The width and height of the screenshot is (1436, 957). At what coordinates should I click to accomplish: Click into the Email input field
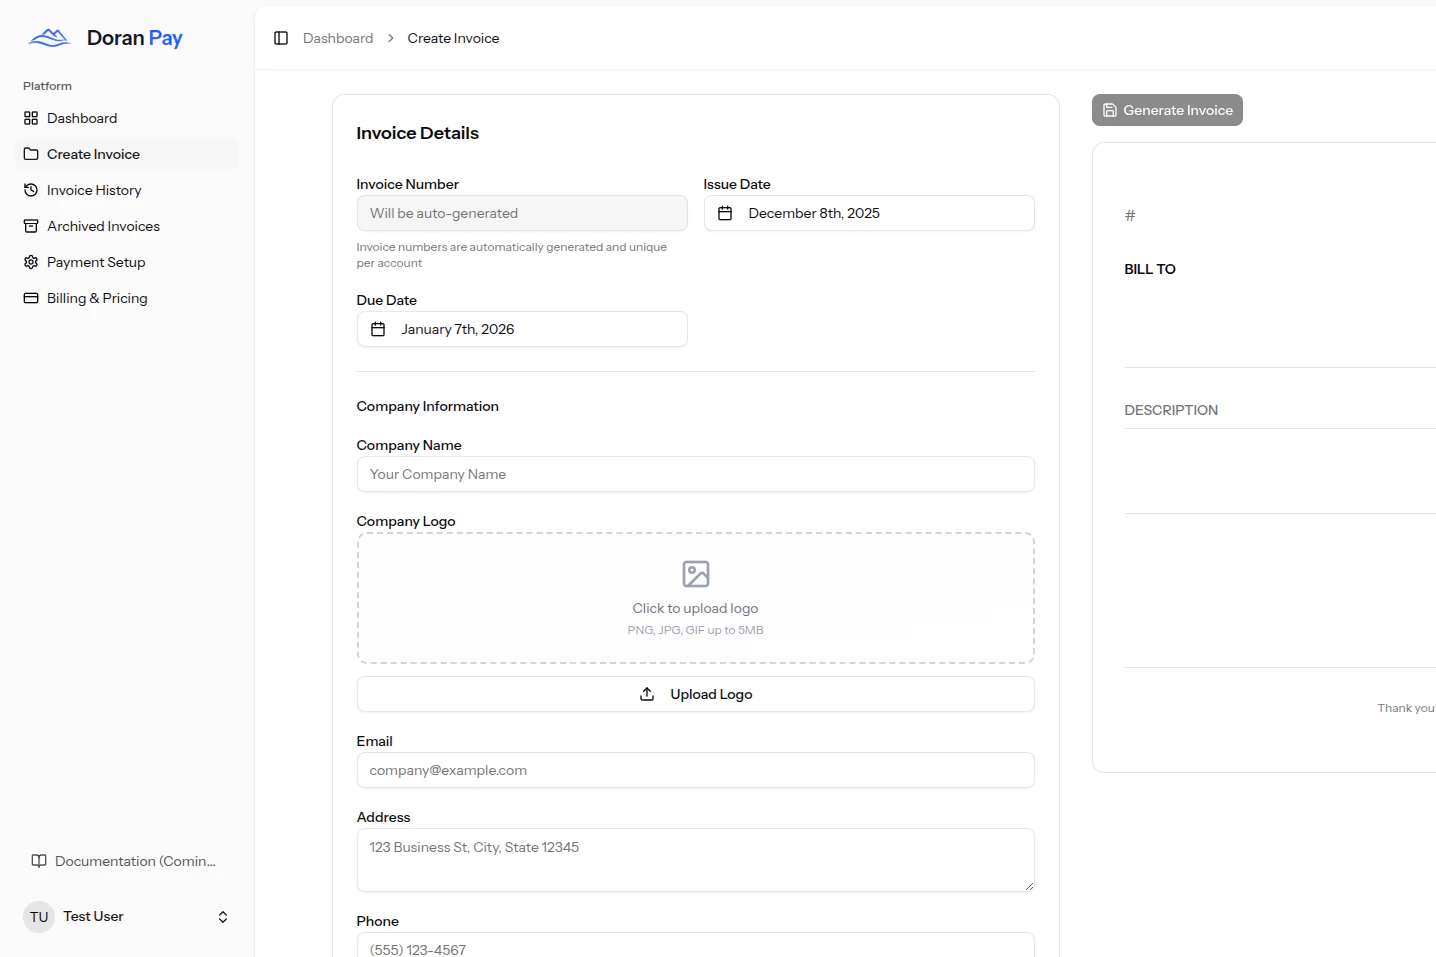(x=695, y=770)
